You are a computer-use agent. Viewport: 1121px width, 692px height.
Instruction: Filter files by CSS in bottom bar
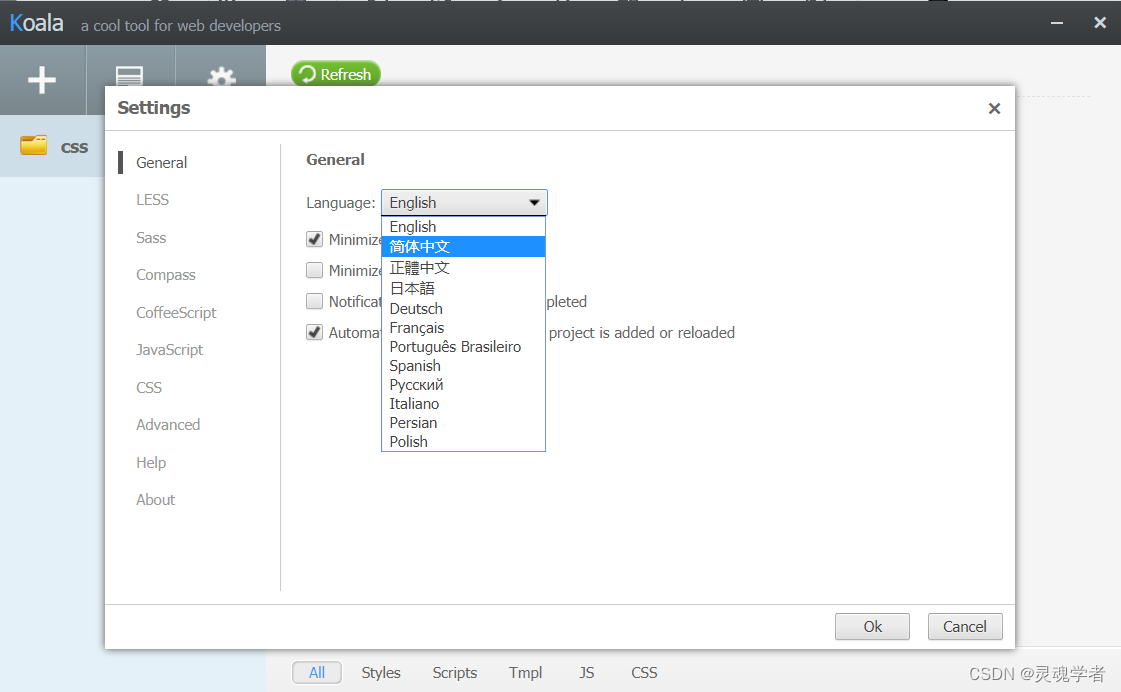(644, 673)
